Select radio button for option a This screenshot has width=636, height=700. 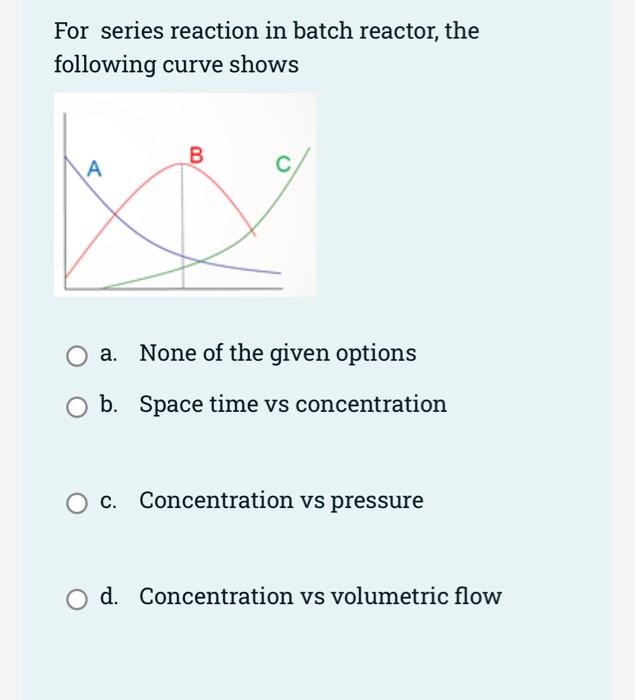[x=76, y=355]
